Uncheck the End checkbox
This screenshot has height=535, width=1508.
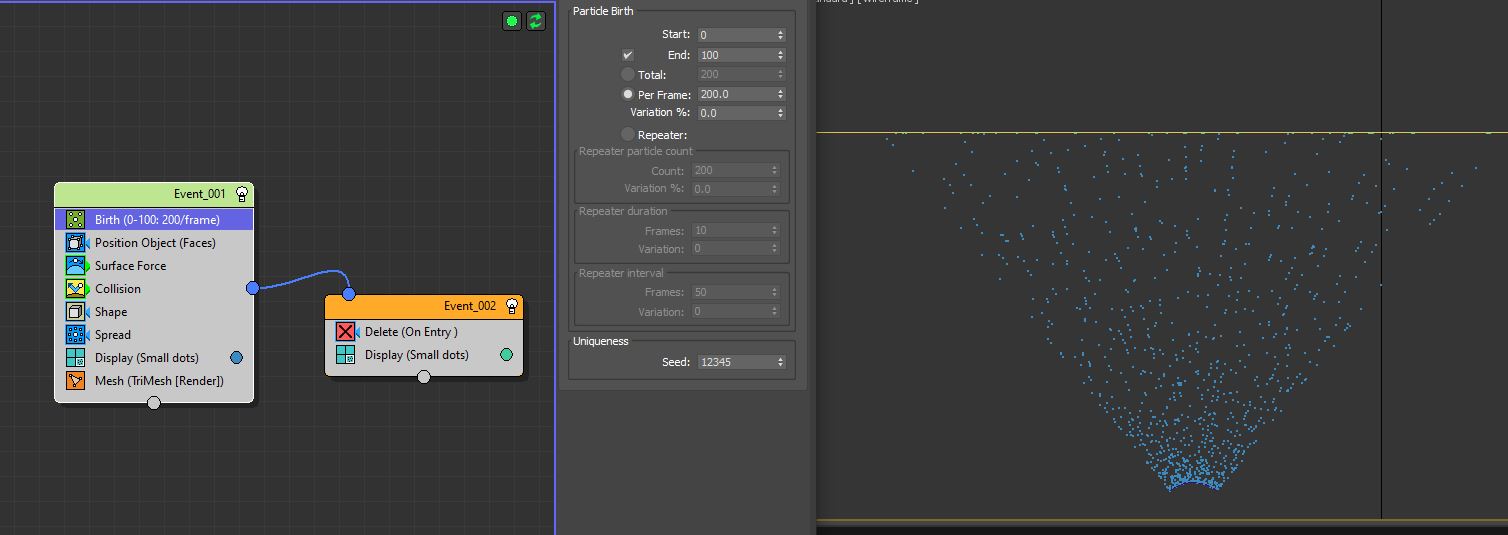[628, 55]
